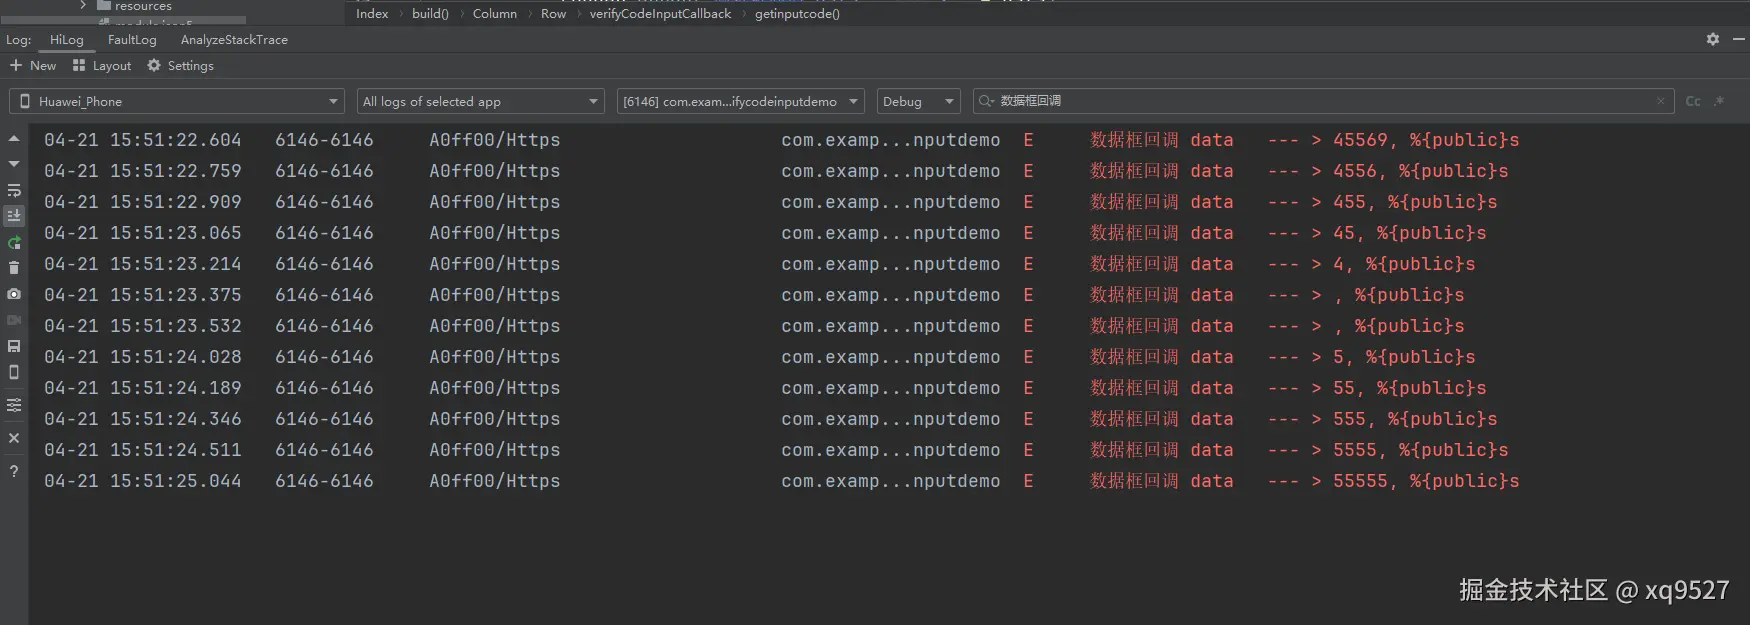Viewport: 1750px width, 625px height.
Task: Expand the resources folder in project tree
Action: [83, 5]
